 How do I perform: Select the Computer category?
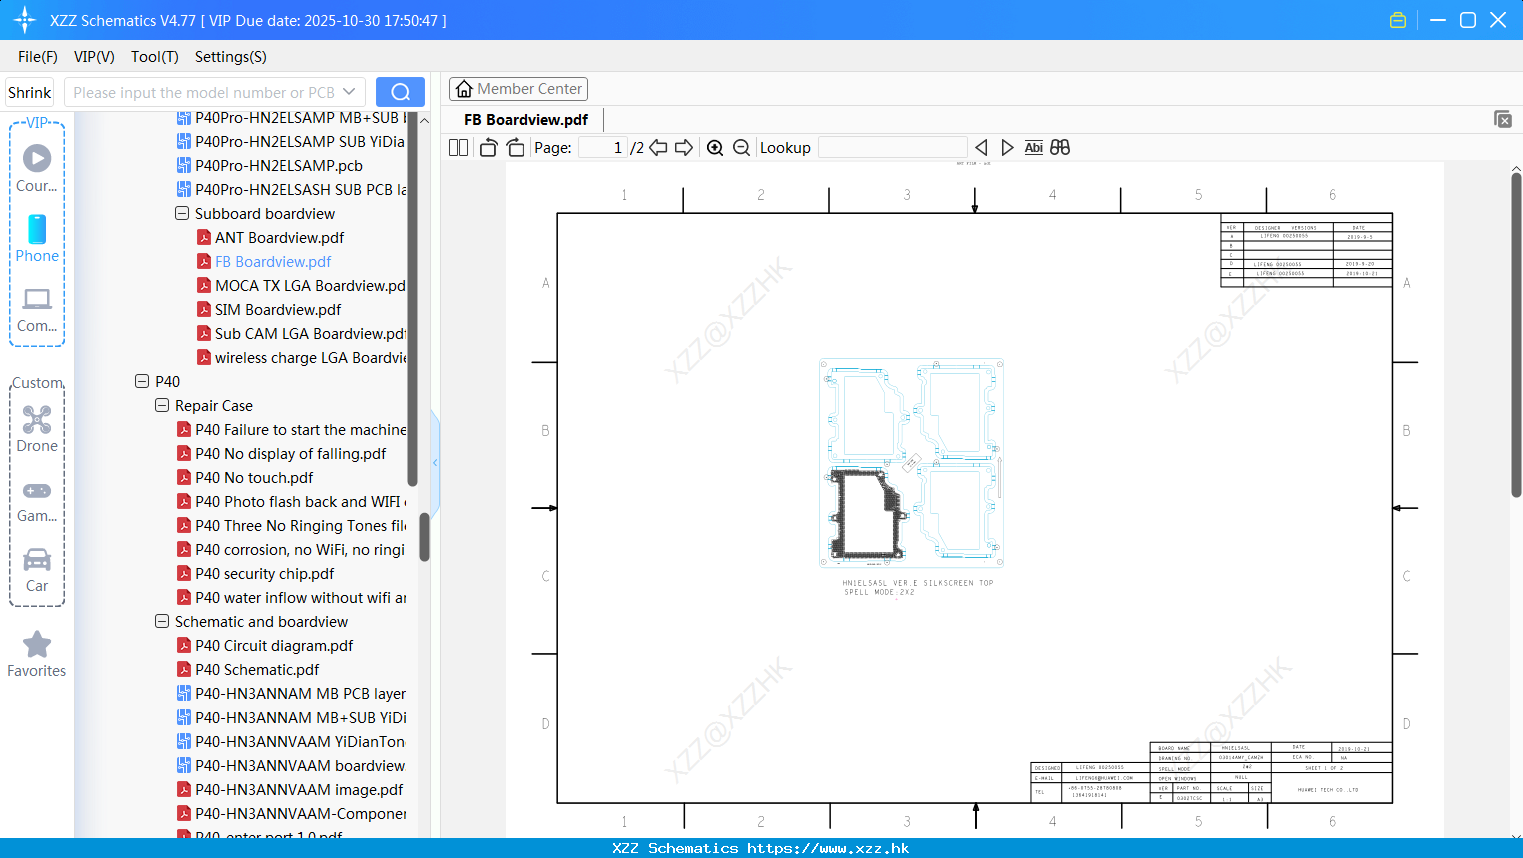pyautogui.click(x=37, y=310)
